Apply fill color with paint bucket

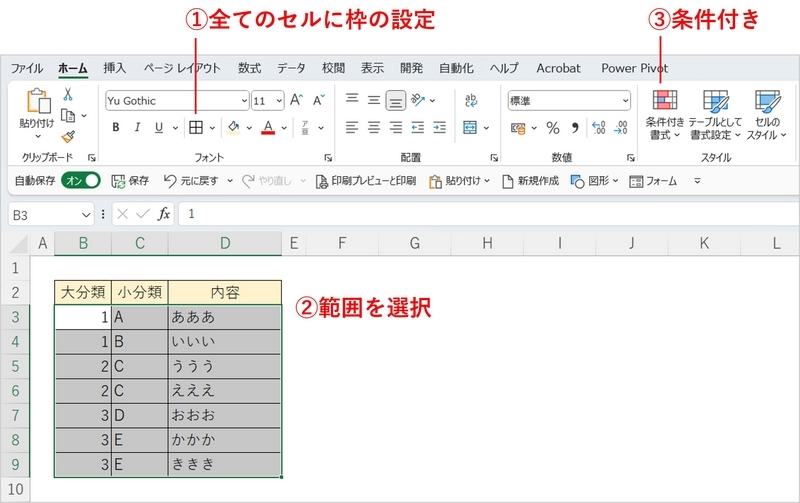click(234, 128)
